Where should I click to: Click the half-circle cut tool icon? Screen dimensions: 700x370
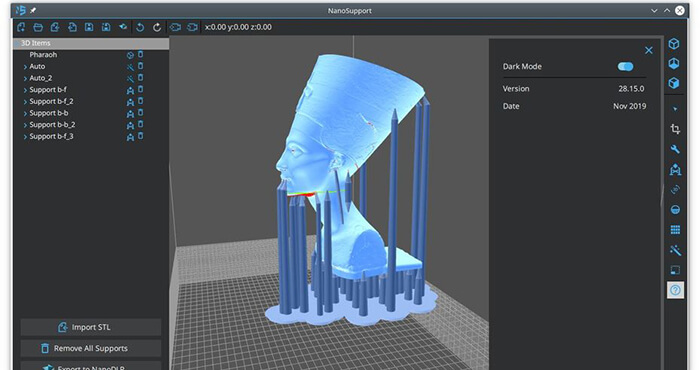point(675,209)
